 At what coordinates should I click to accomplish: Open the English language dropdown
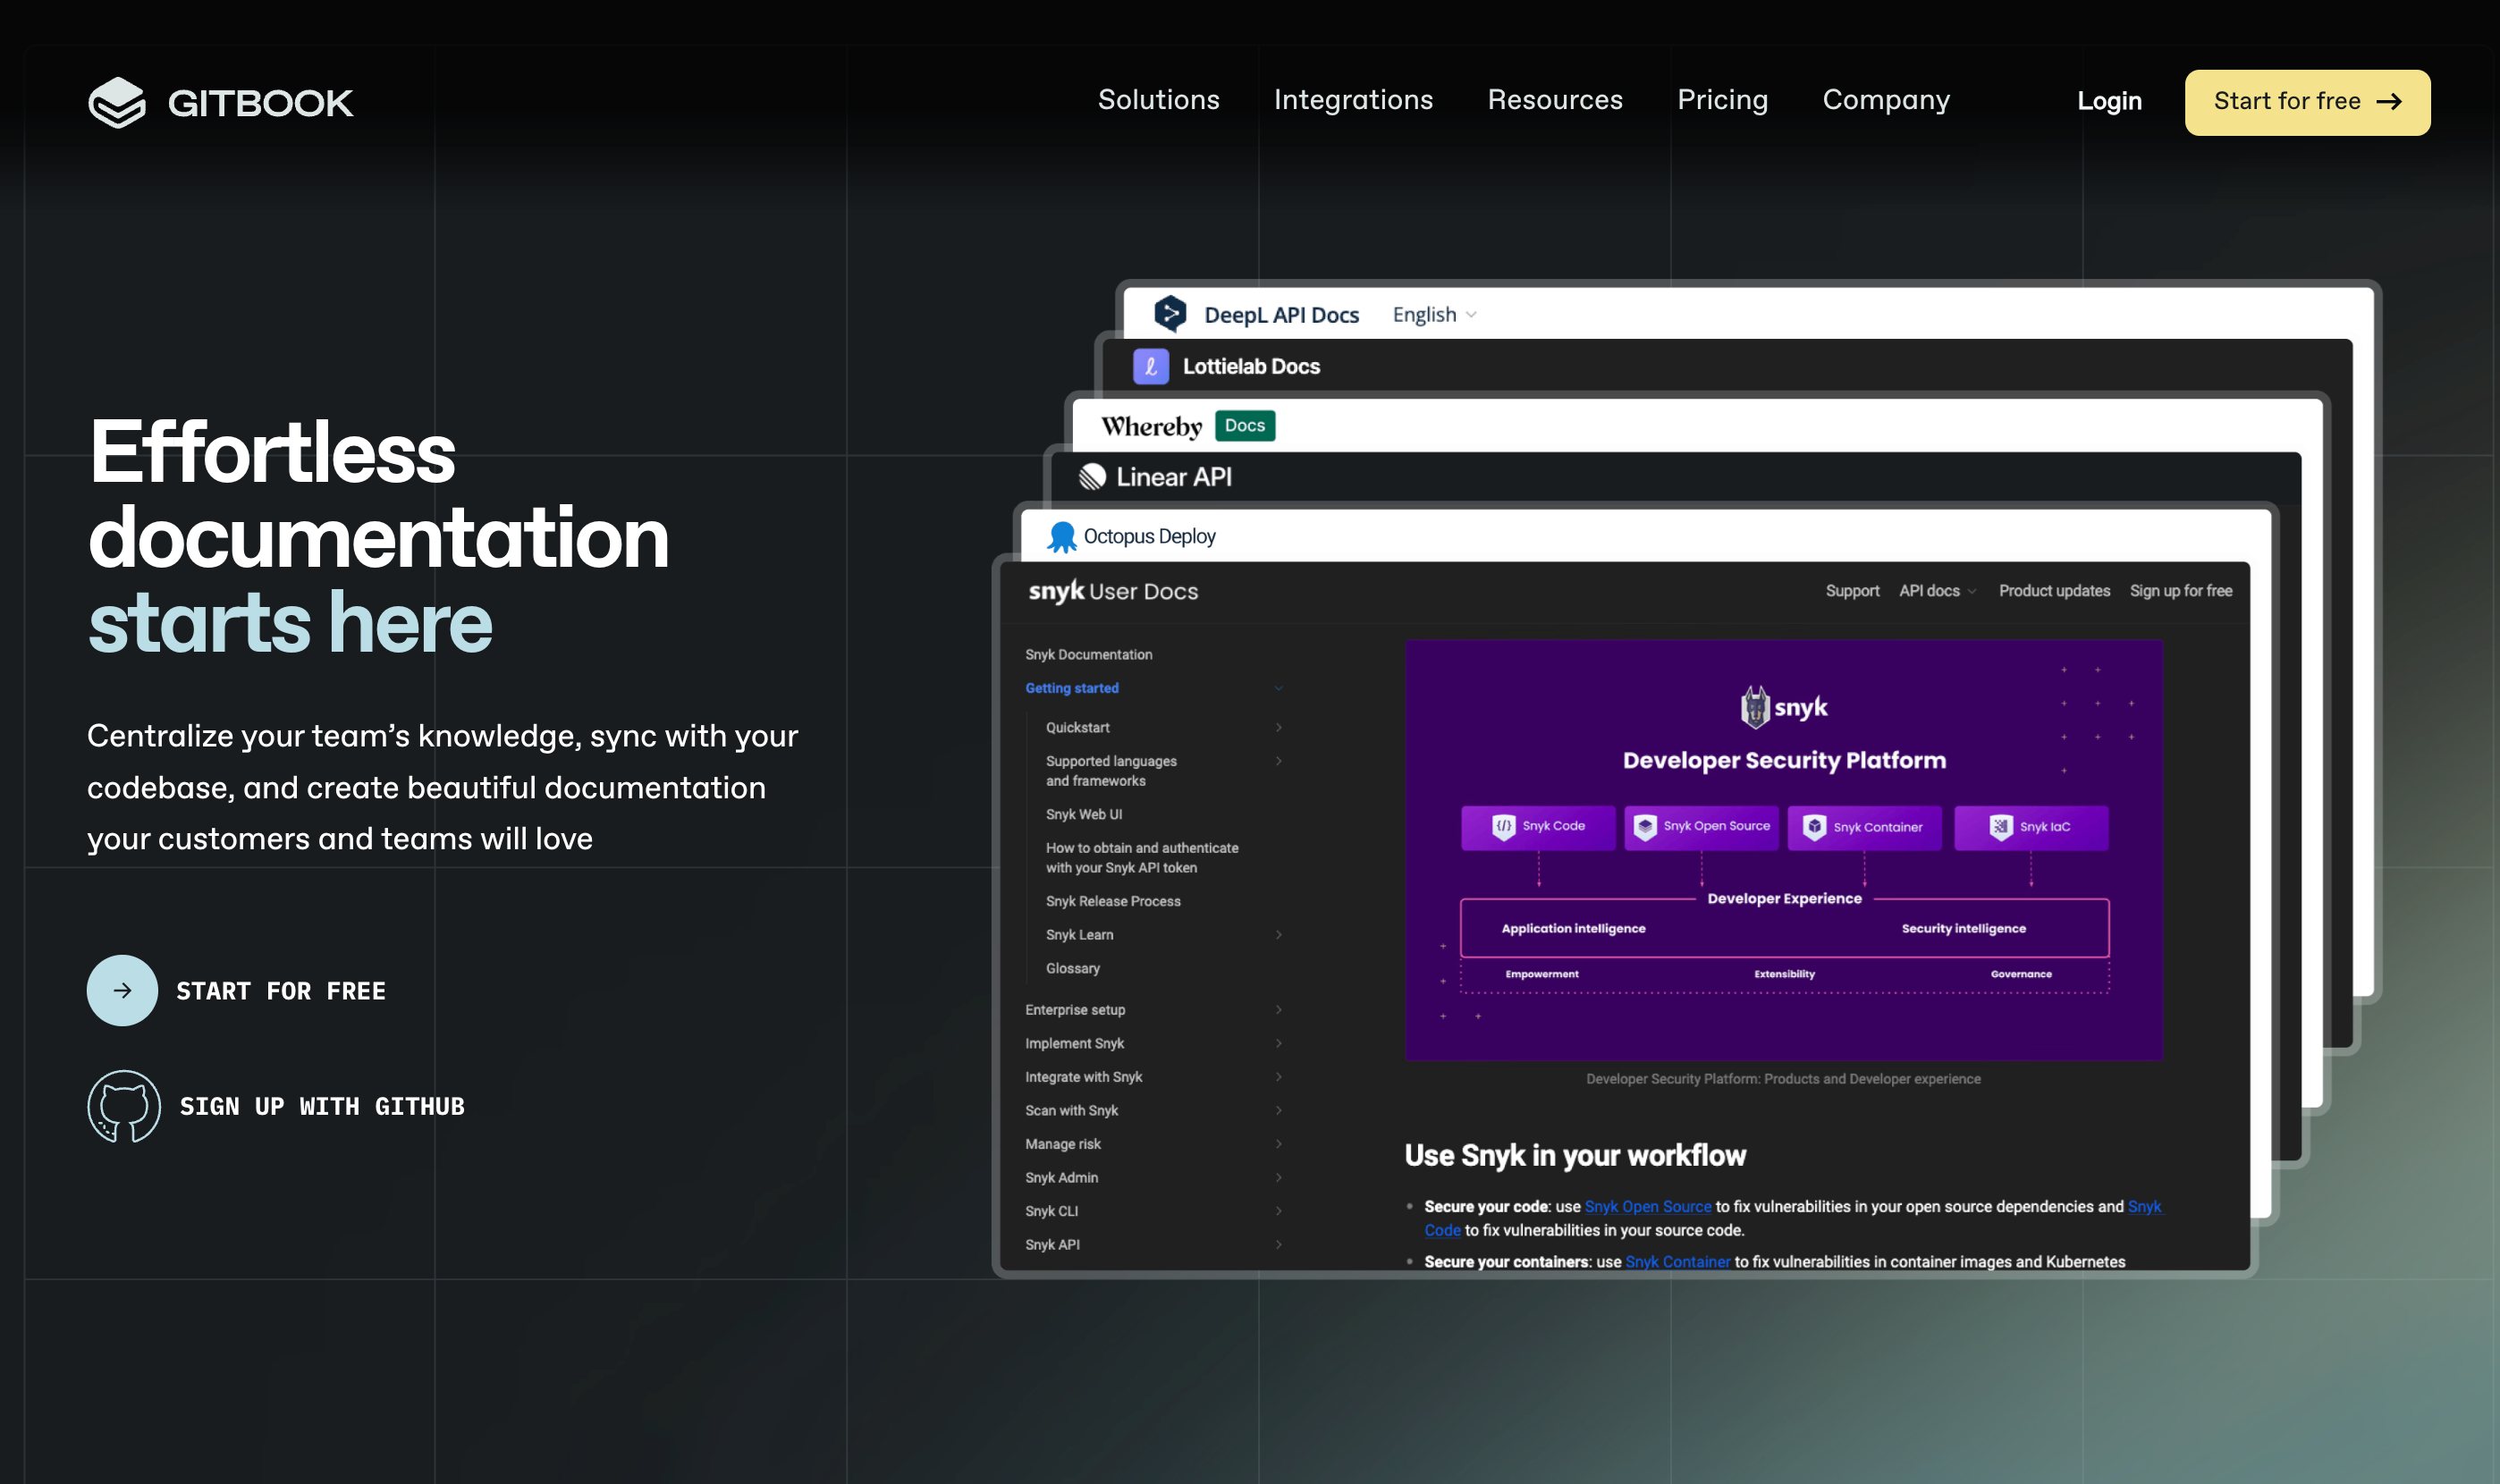pyautogui.click(x=1434, y=315)
